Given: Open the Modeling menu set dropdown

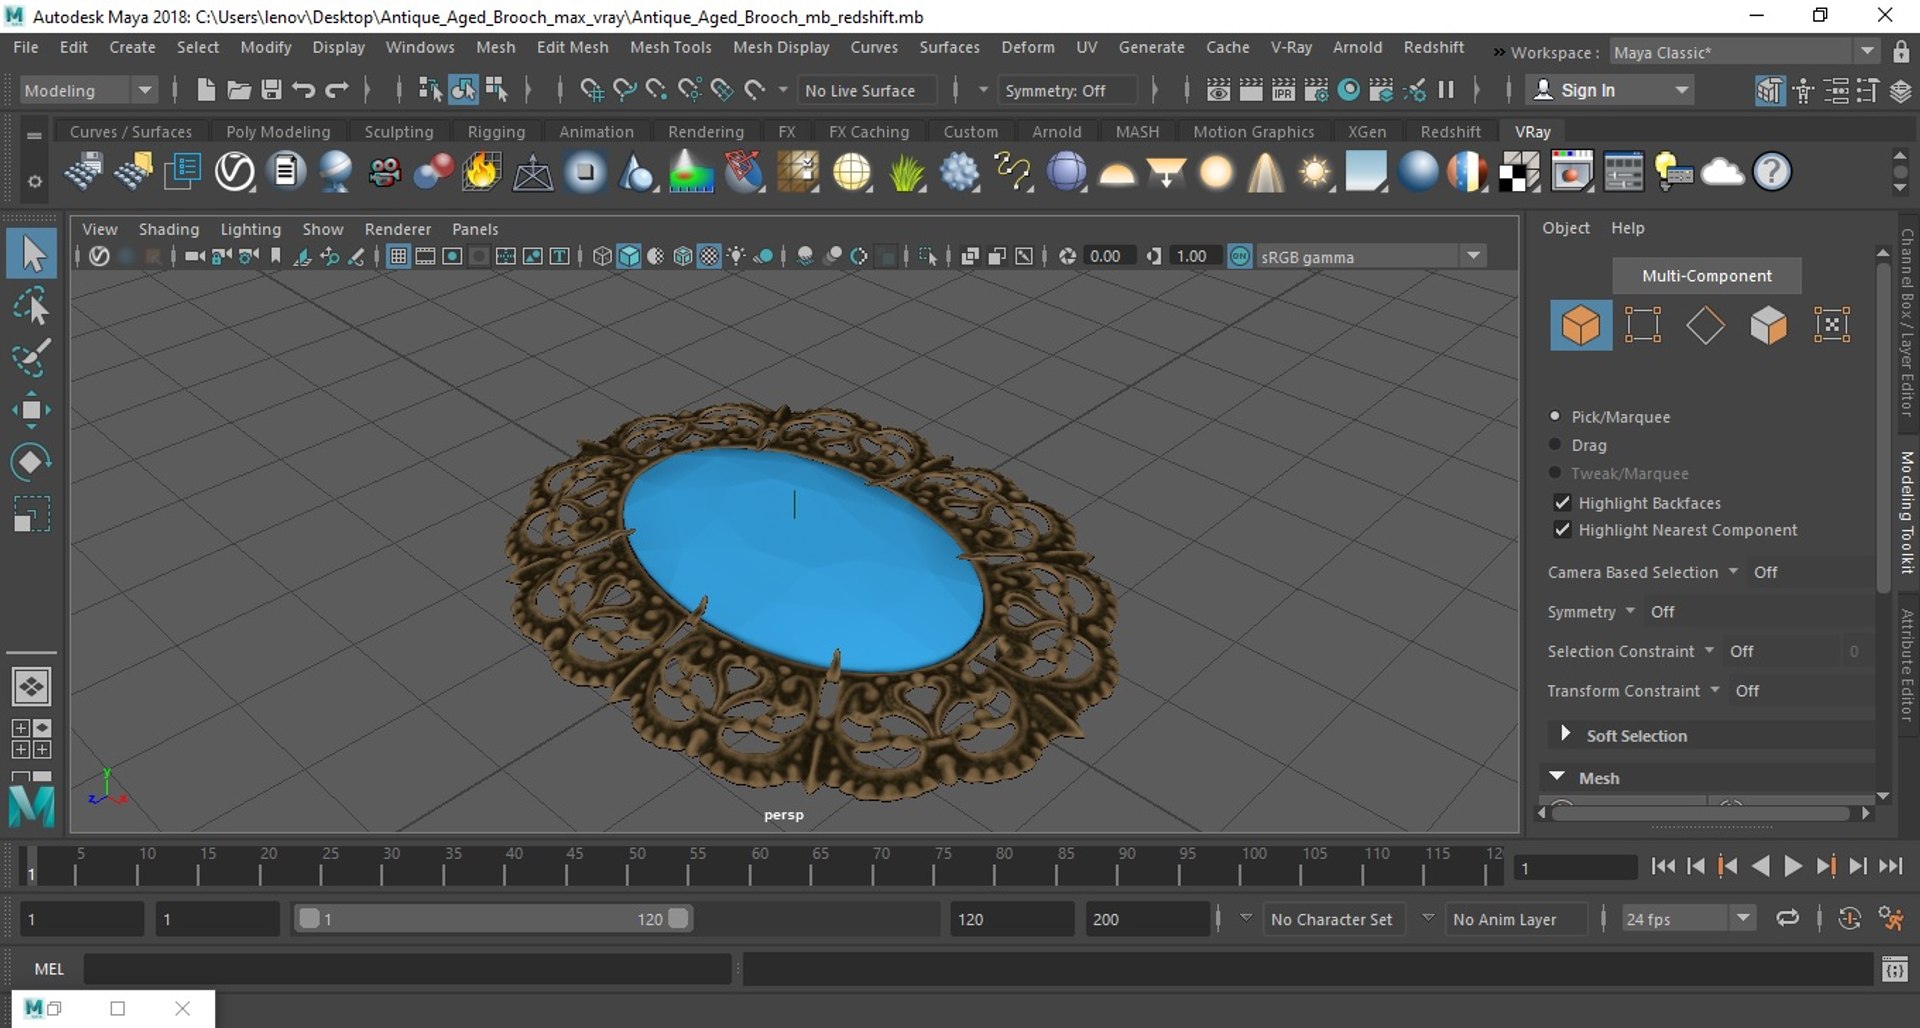Looking at the screenshot, I should coord(89,90).
